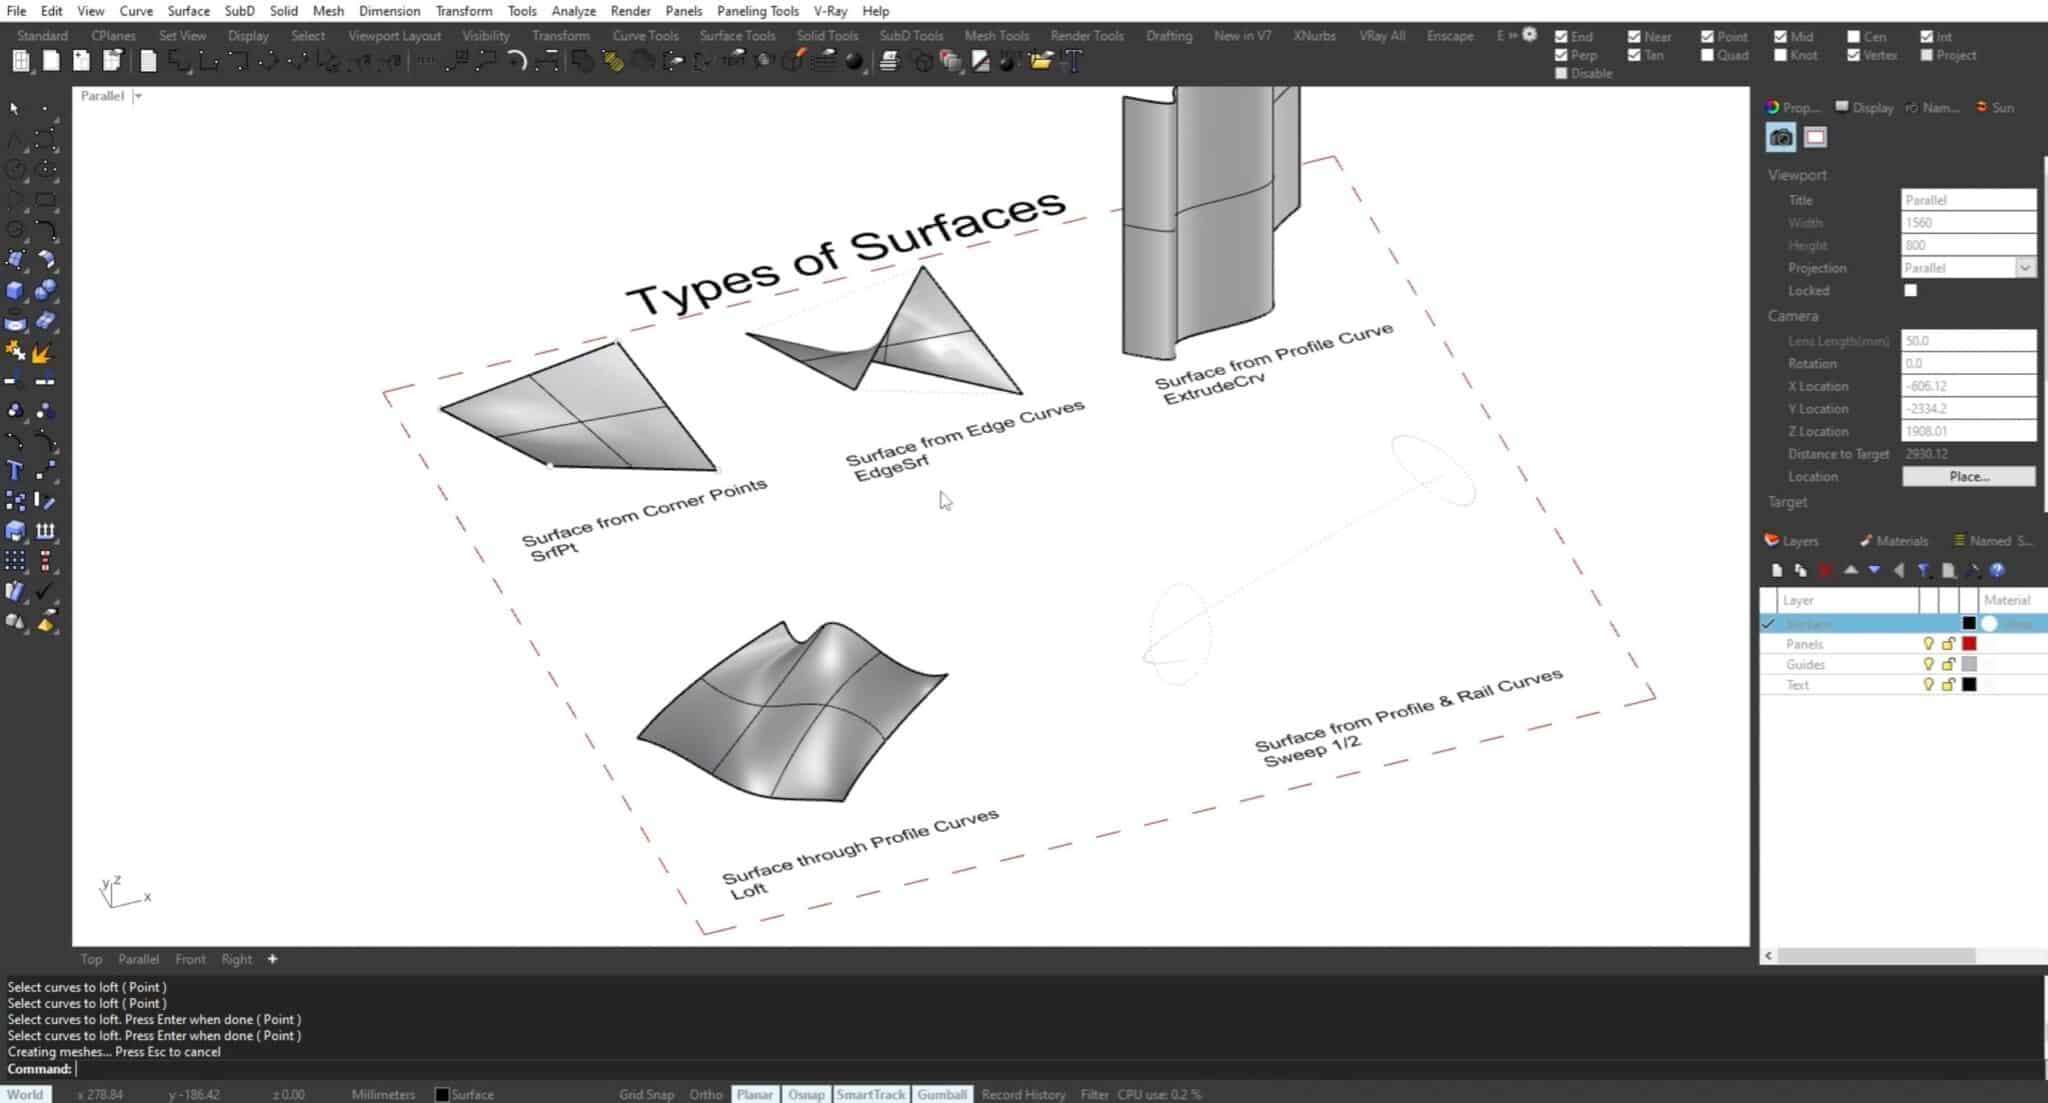
Task: Switch to the Front viewport tab
Action: tap(190, 959)
